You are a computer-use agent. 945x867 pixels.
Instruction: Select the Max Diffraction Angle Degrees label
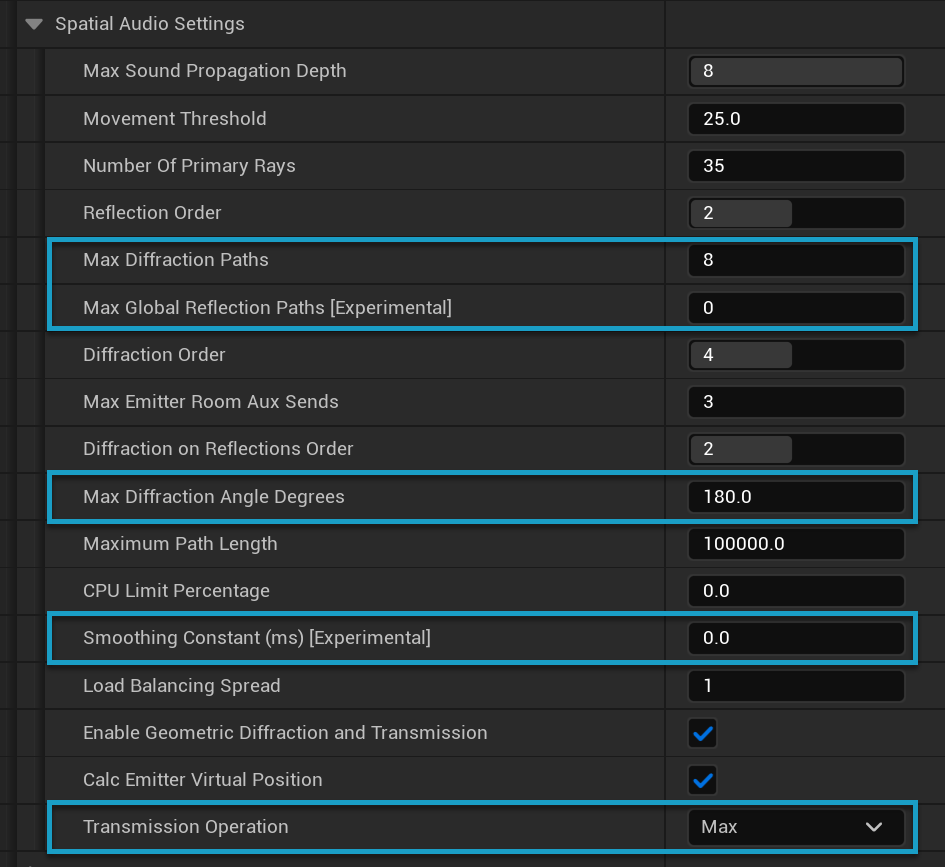click(x=213, y=497)
